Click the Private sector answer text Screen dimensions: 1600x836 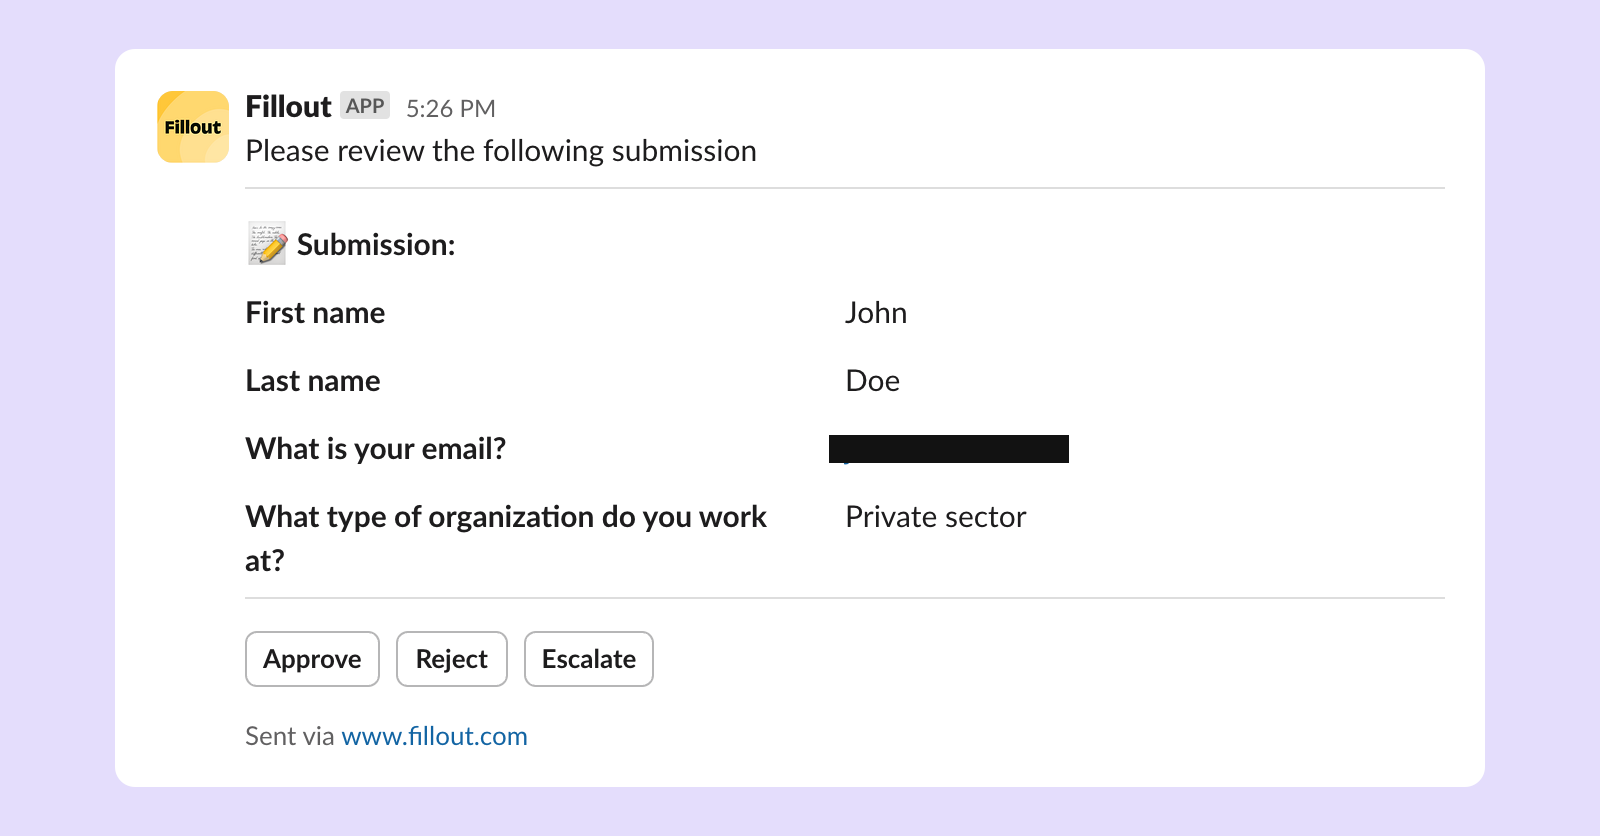[x=935, y=517]
